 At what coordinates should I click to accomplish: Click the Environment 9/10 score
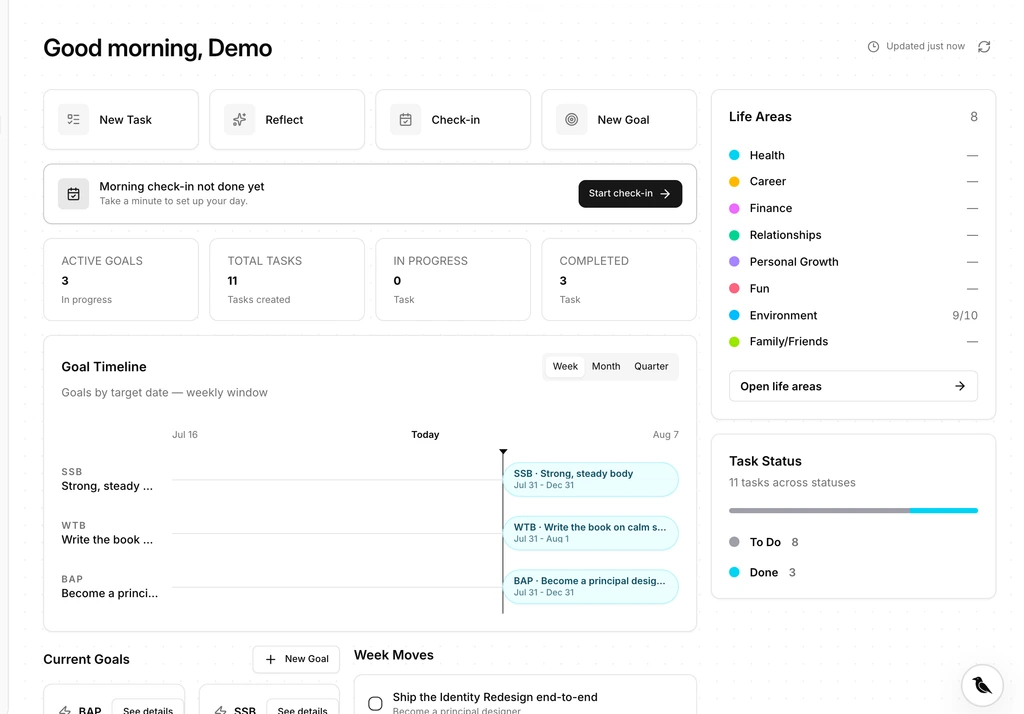tap(965, 316)
